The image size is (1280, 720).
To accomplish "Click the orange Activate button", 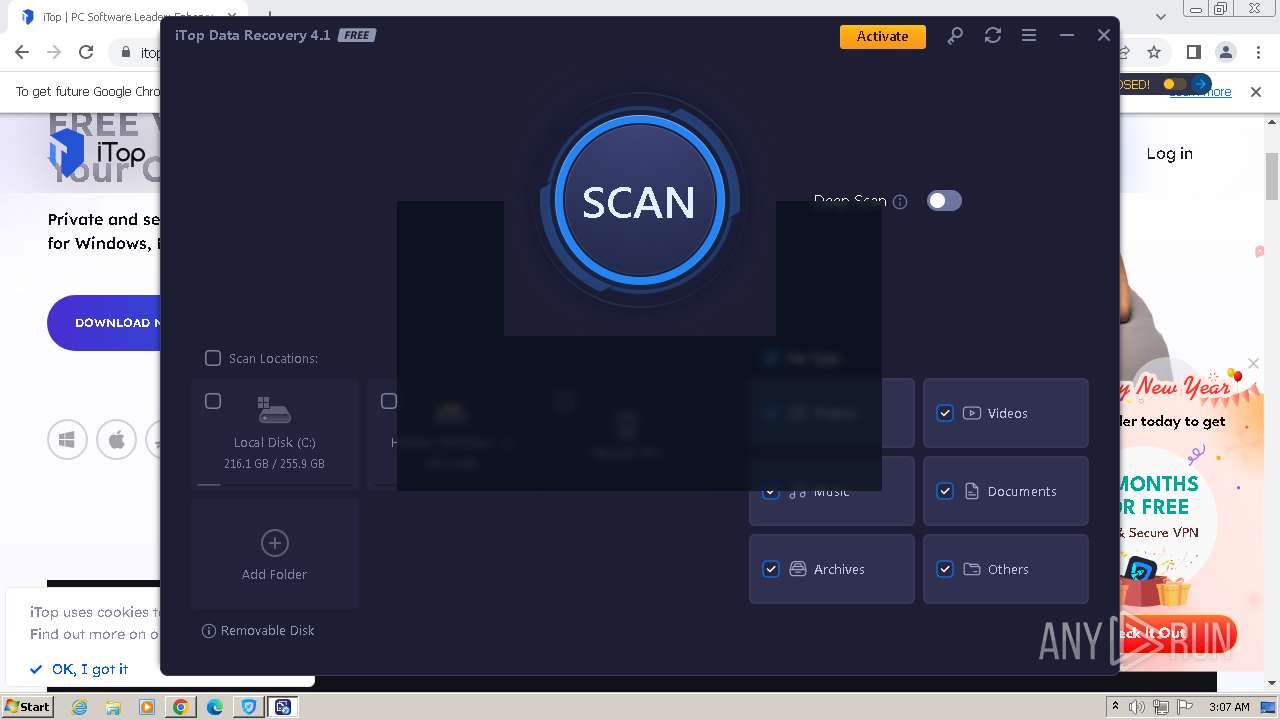I will [882, 36].
